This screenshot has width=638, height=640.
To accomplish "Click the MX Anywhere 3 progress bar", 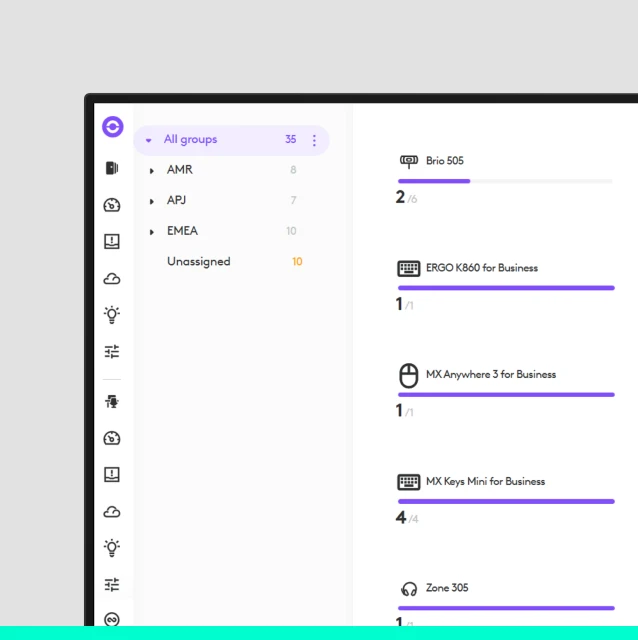I will tap(506, 395).
